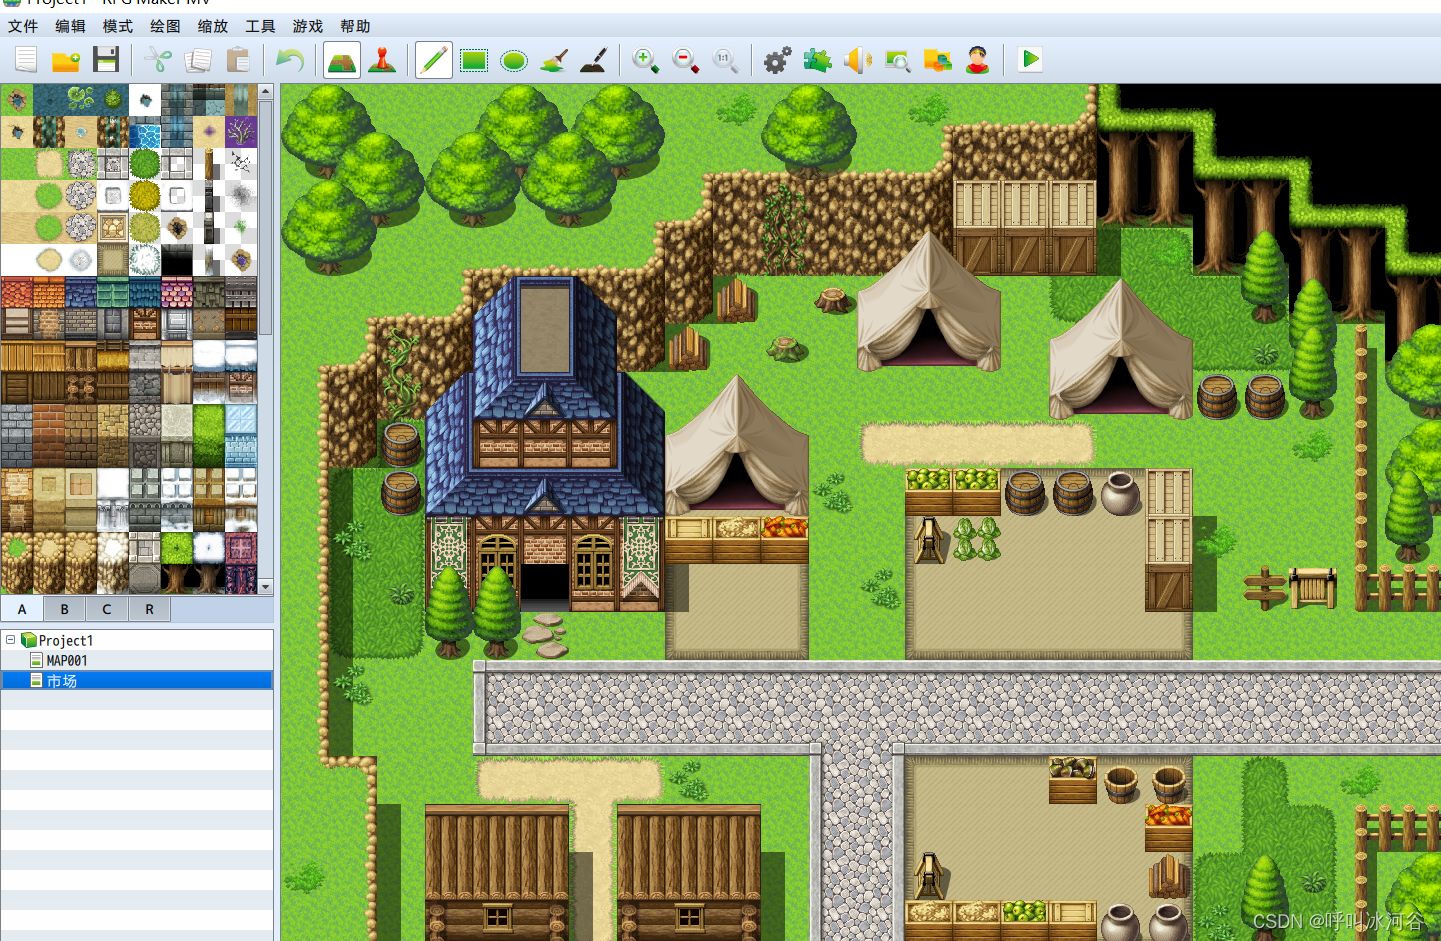Start playtest with green play button

coord(1030,60)
